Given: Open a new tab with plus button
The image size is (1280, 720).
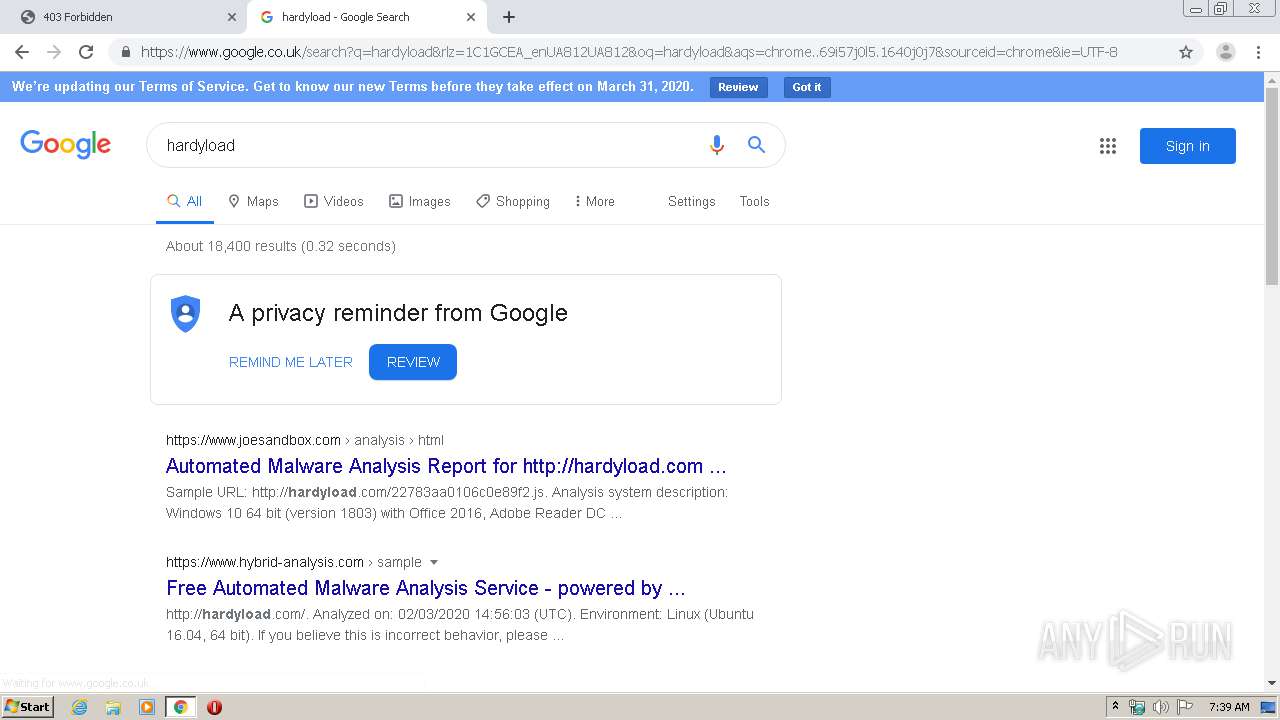Looking at the screenshot, I should point(509,17).
